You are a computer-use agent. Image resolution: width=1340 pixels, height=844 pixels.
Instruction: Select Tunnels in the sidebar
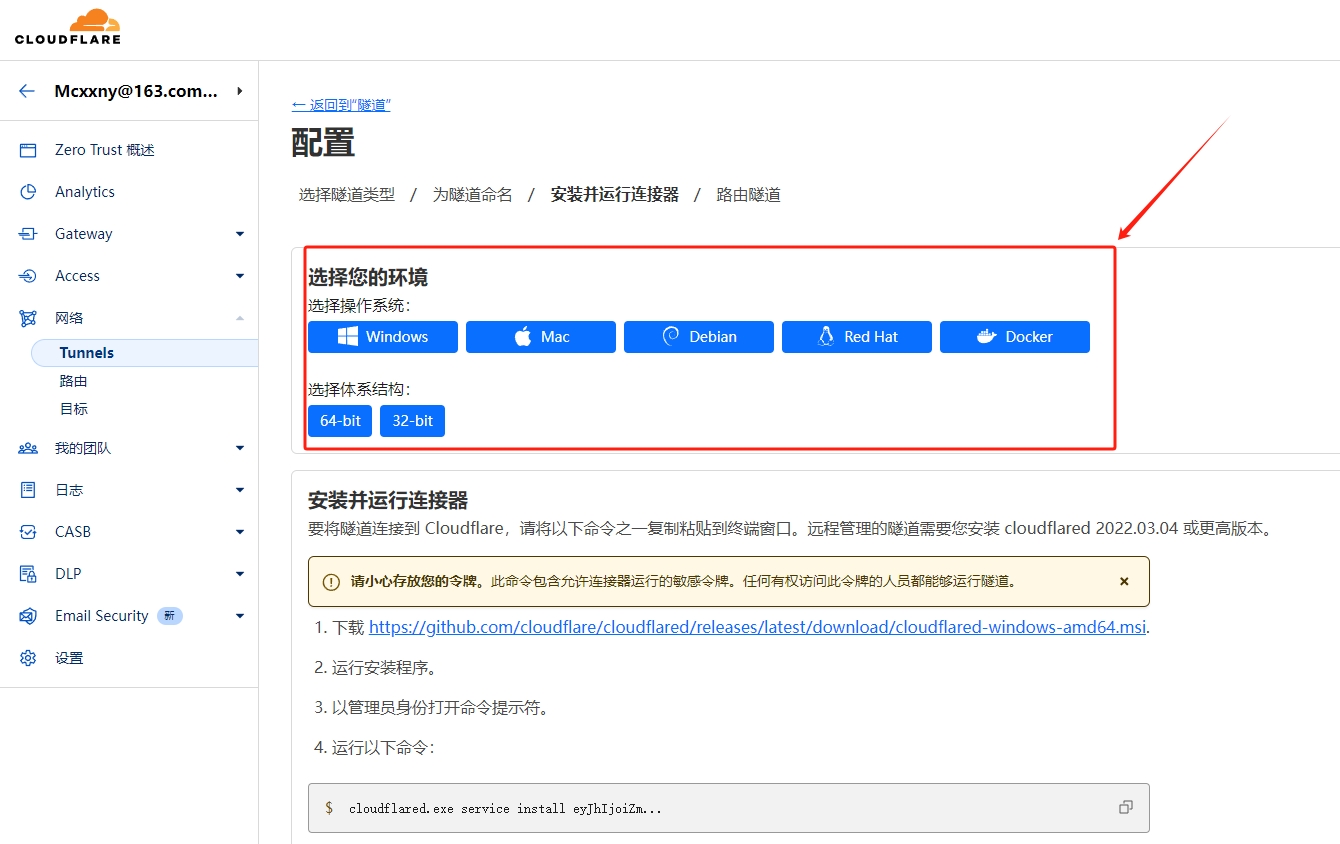tap(144, 353)
